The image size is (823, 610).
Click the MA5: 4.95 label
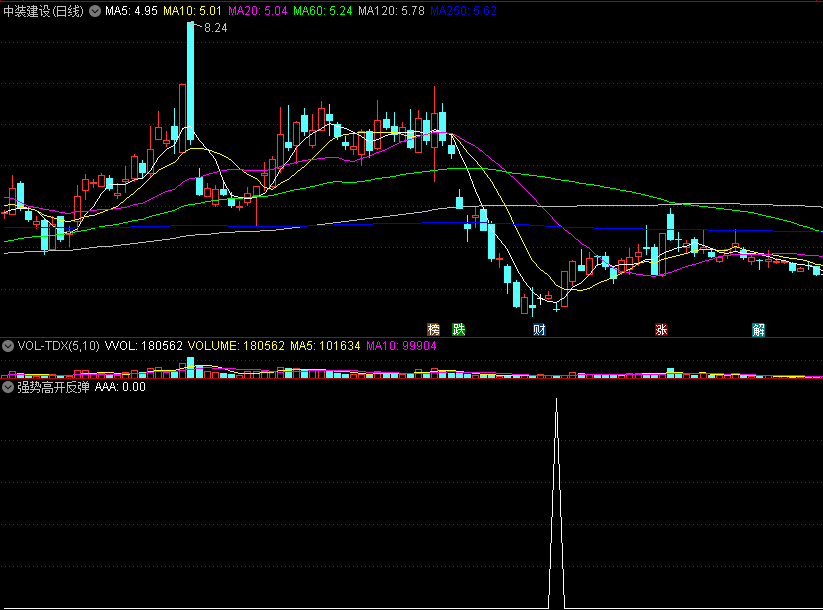131,11
